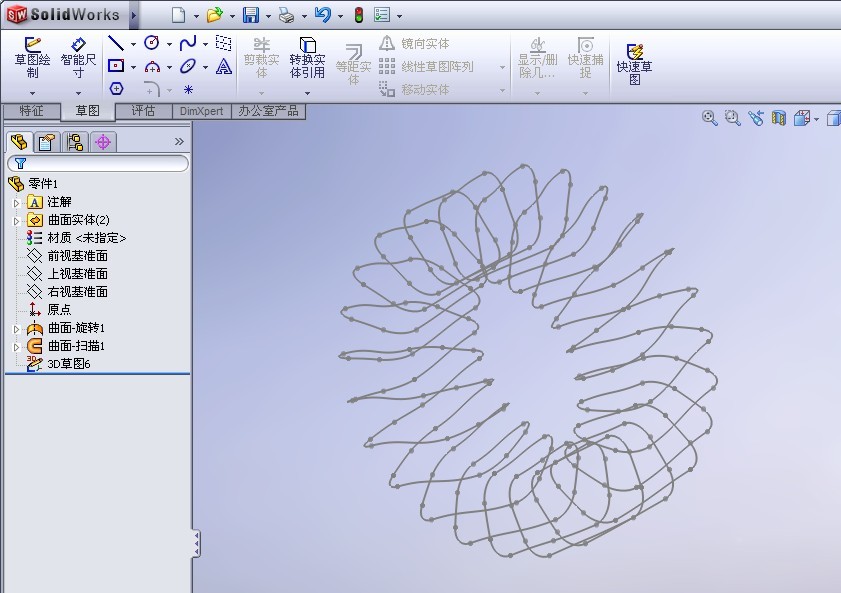Click the Open file folder icon

coord(214,15)
